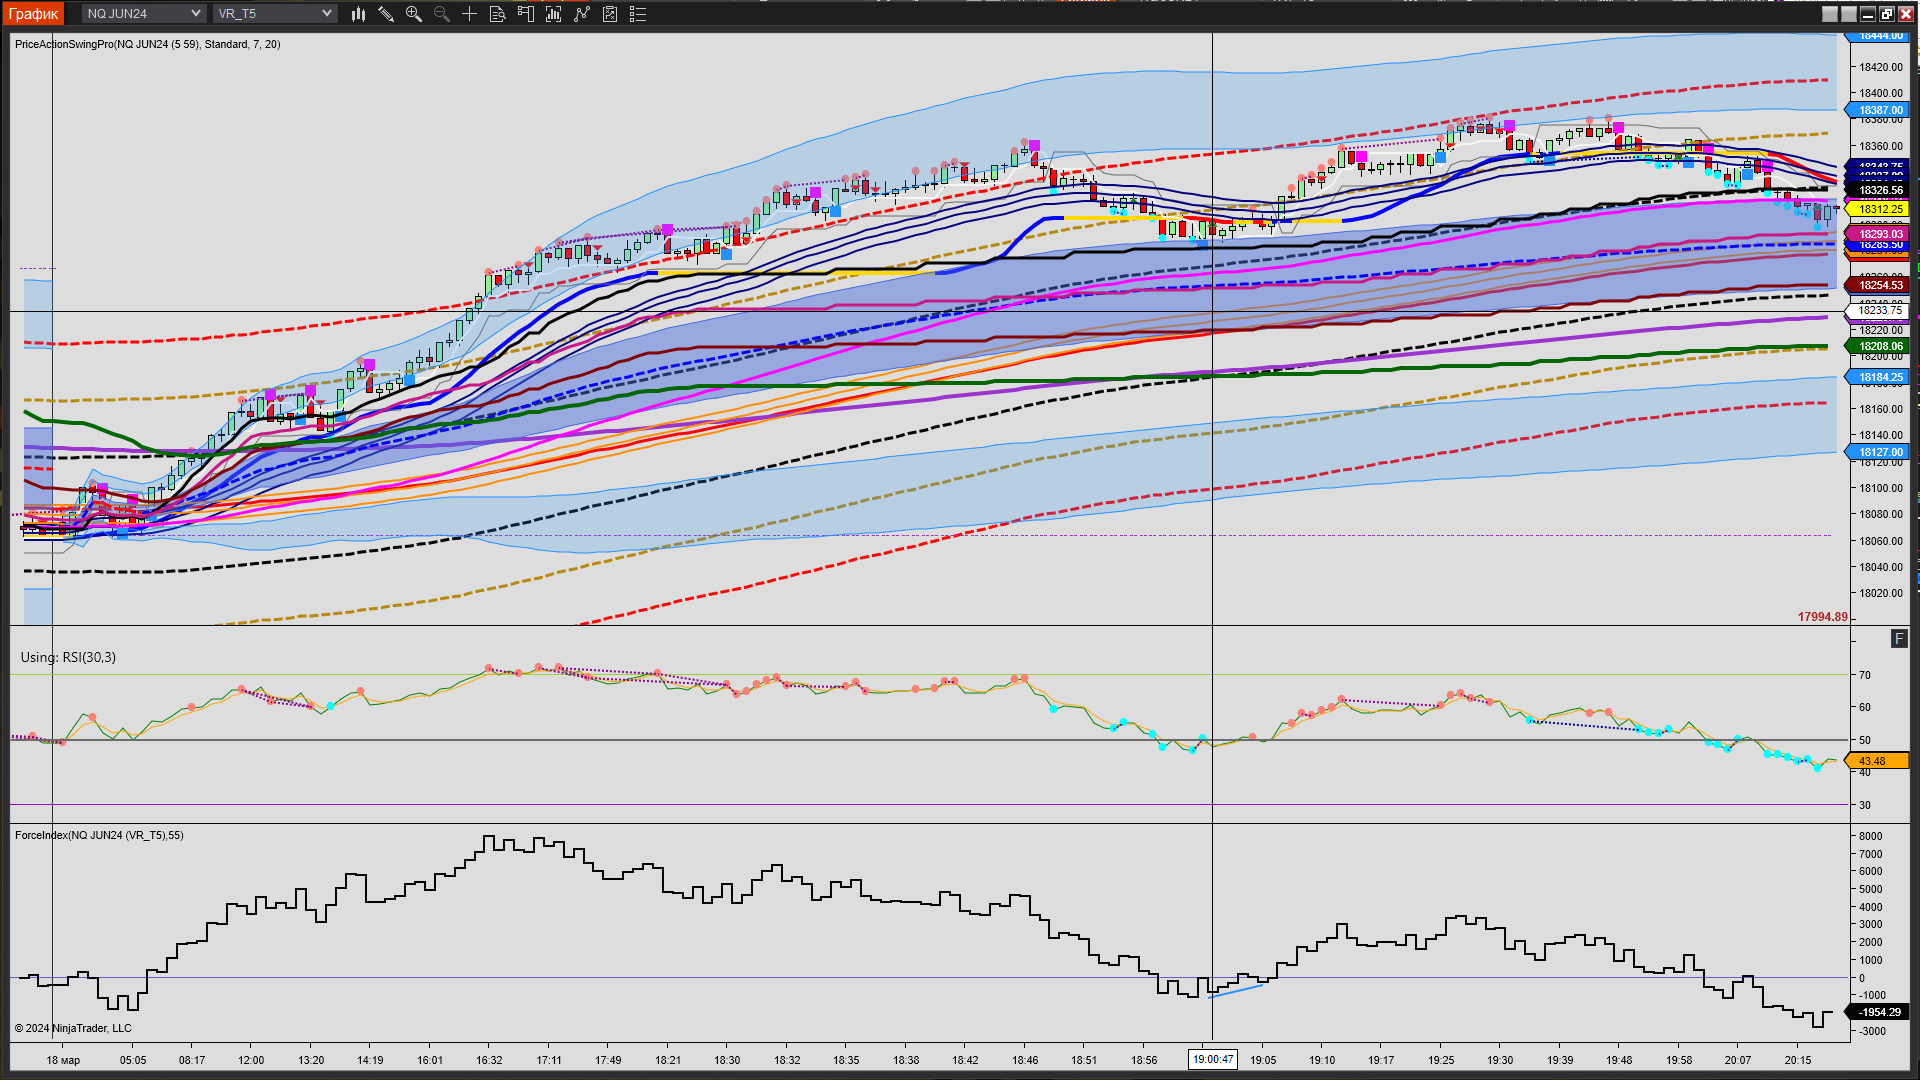
Task: Click the 16:32 time axis label
Action: tap(489, 1060)
